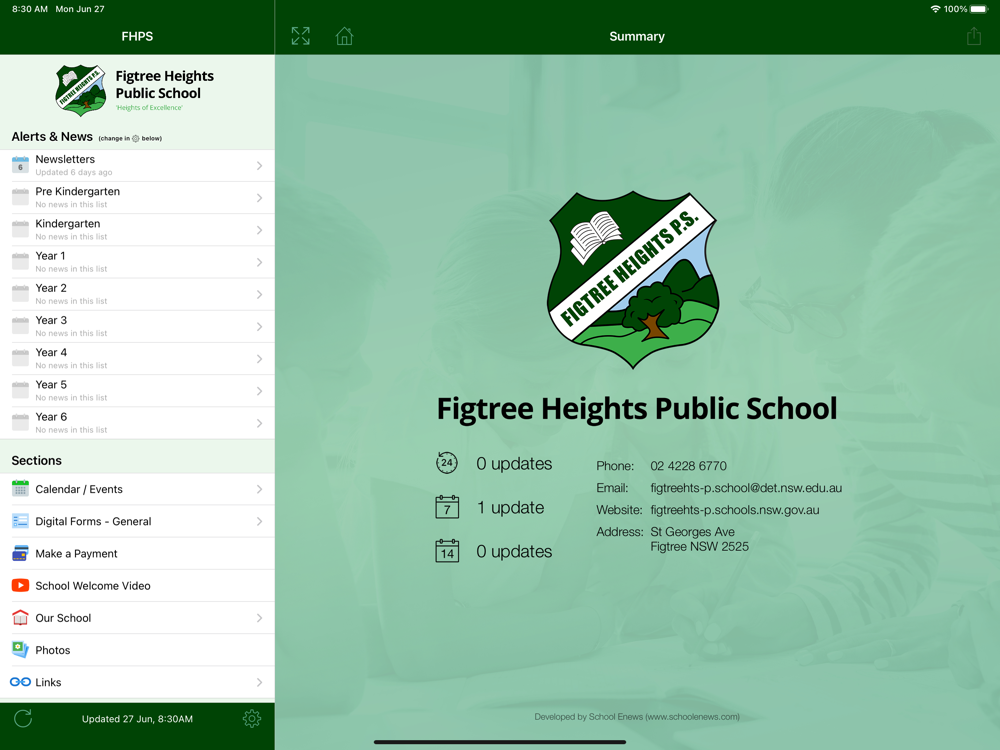Tap 'Updated 27 Jun, 8:30AM' status text

point(137,719)
